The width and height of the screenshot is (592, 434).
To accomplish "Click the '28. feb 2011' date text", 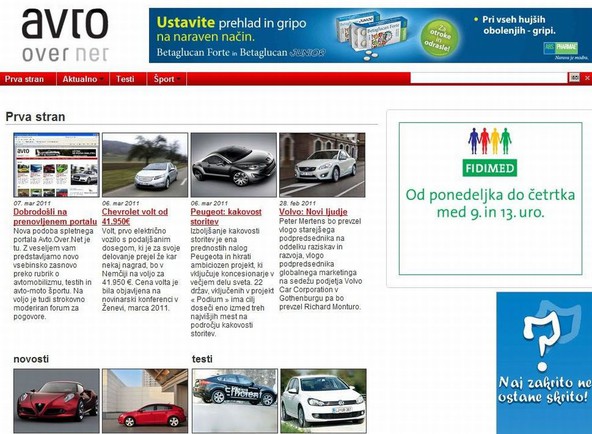I will click(x=298, y=203).
